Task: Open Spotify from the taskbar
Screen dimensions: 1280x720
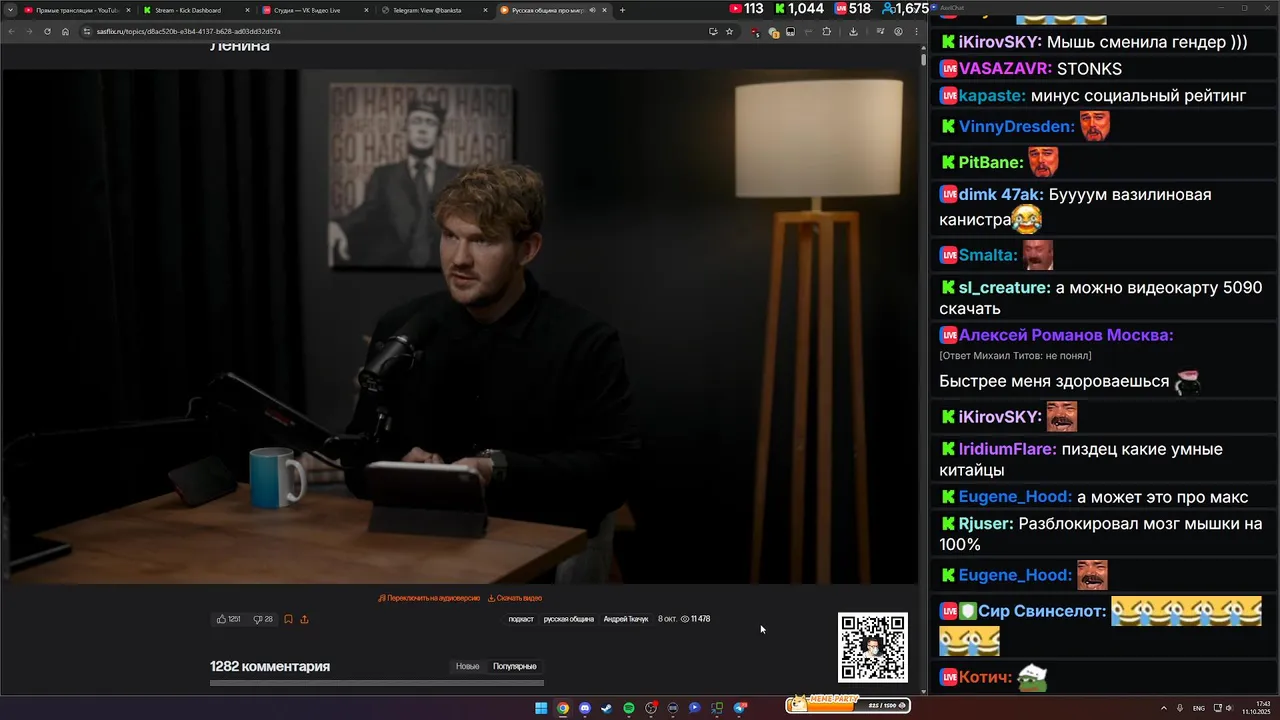Action: pos(628,708)
